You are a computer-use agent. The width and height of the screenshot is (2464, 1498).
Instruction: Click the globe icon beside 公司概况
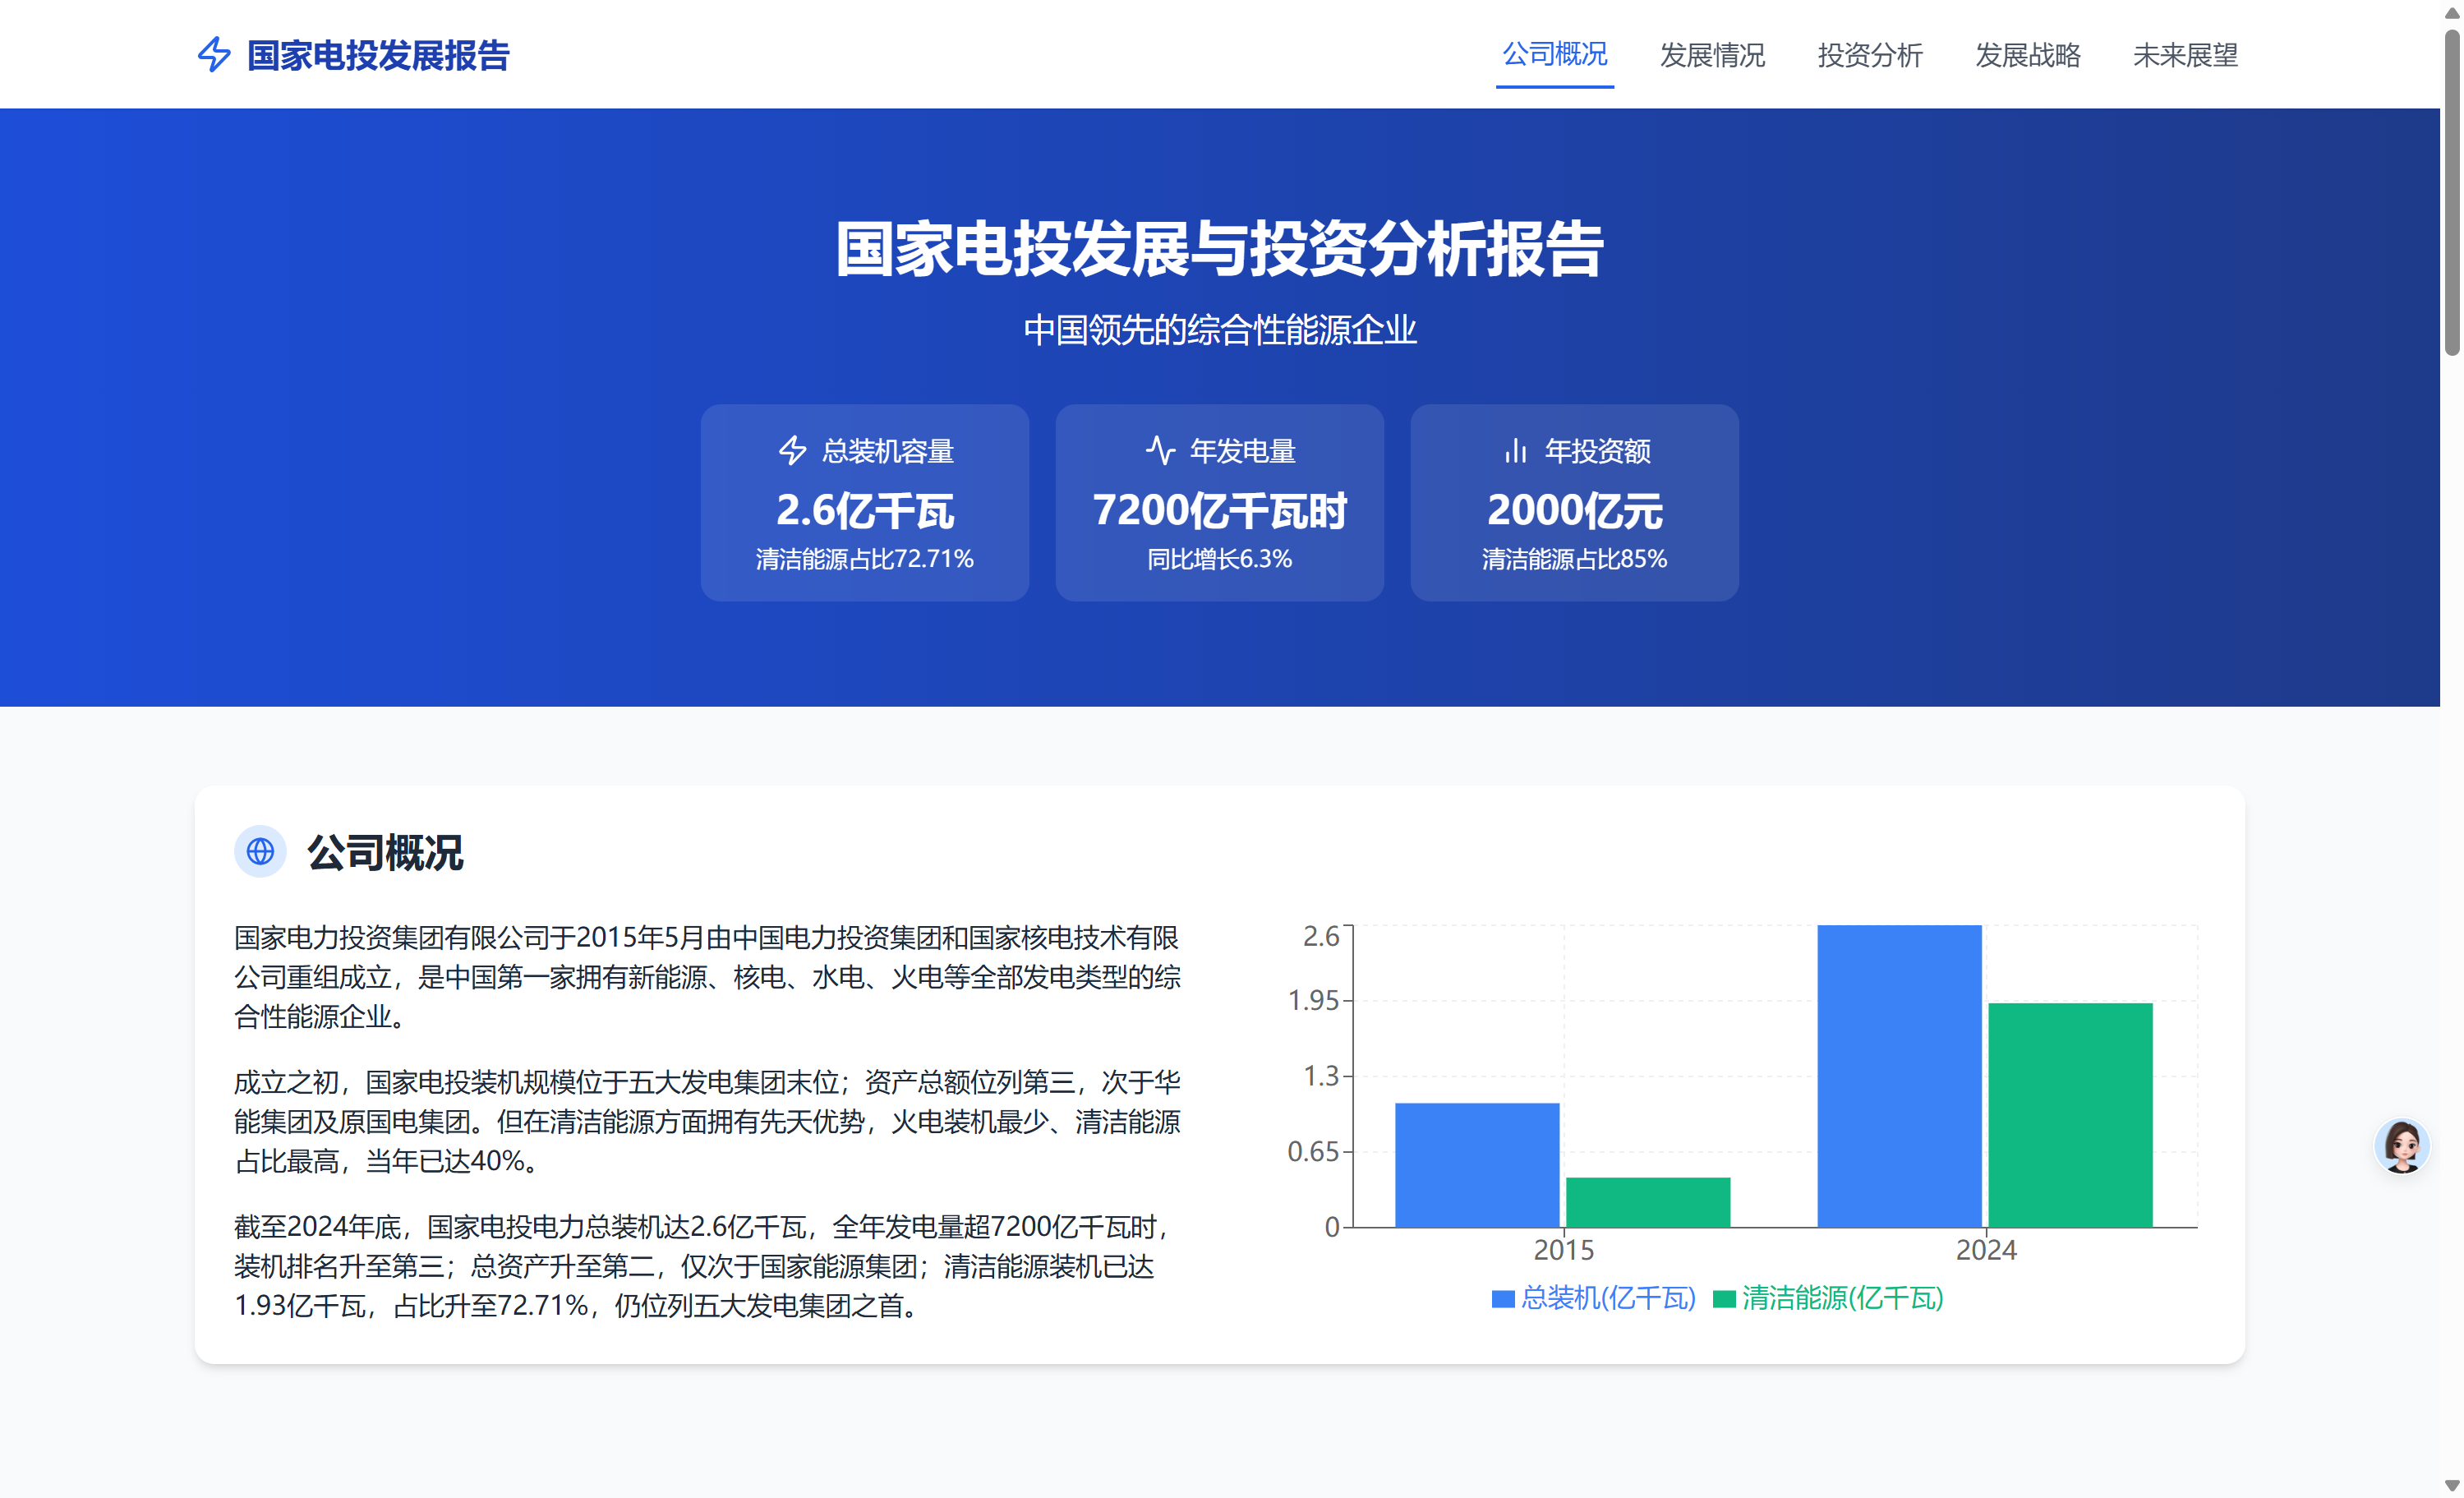tap(260, 851)
